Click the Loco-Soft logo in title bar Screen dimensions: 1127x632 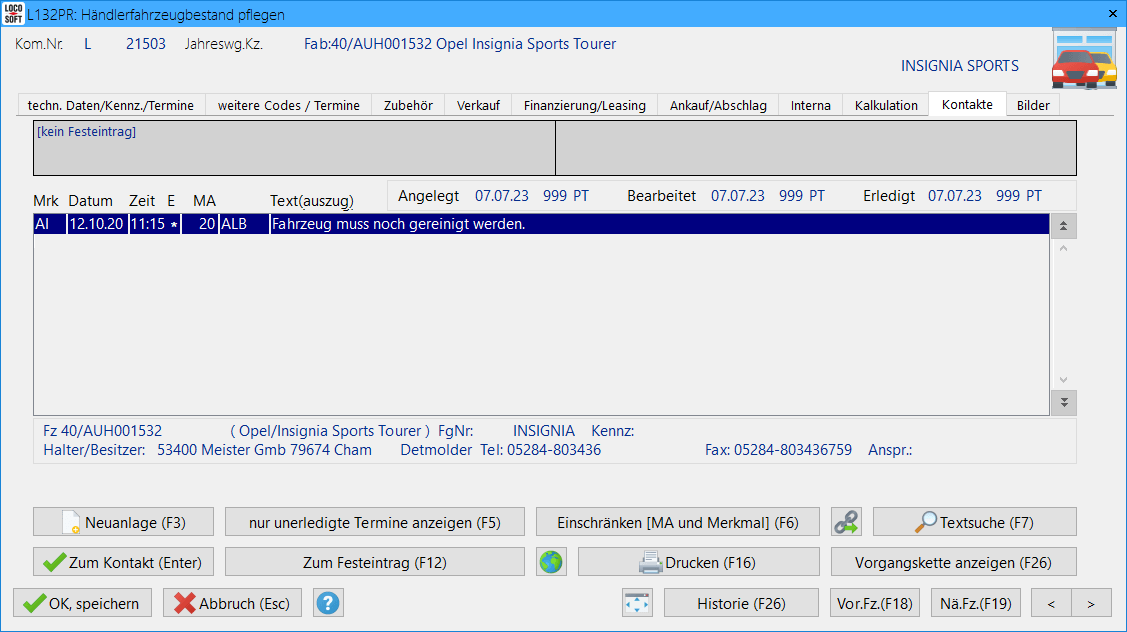click(x=14, y=14)
